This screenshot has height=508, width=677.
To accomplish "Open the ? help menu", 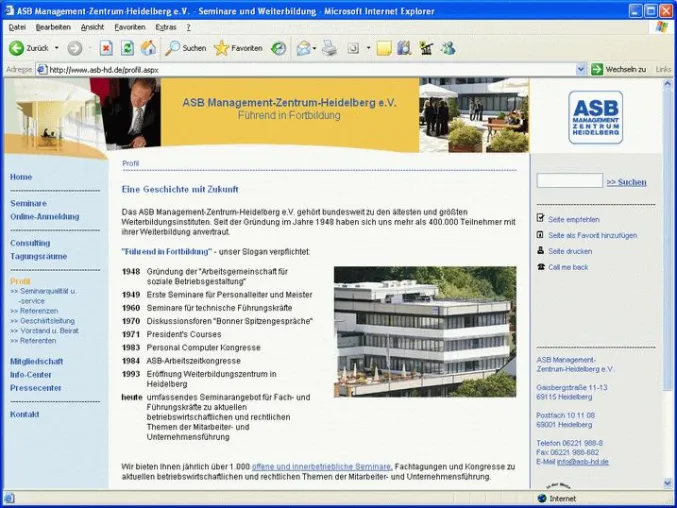I will pyautogui.click(x=188, y=27).
